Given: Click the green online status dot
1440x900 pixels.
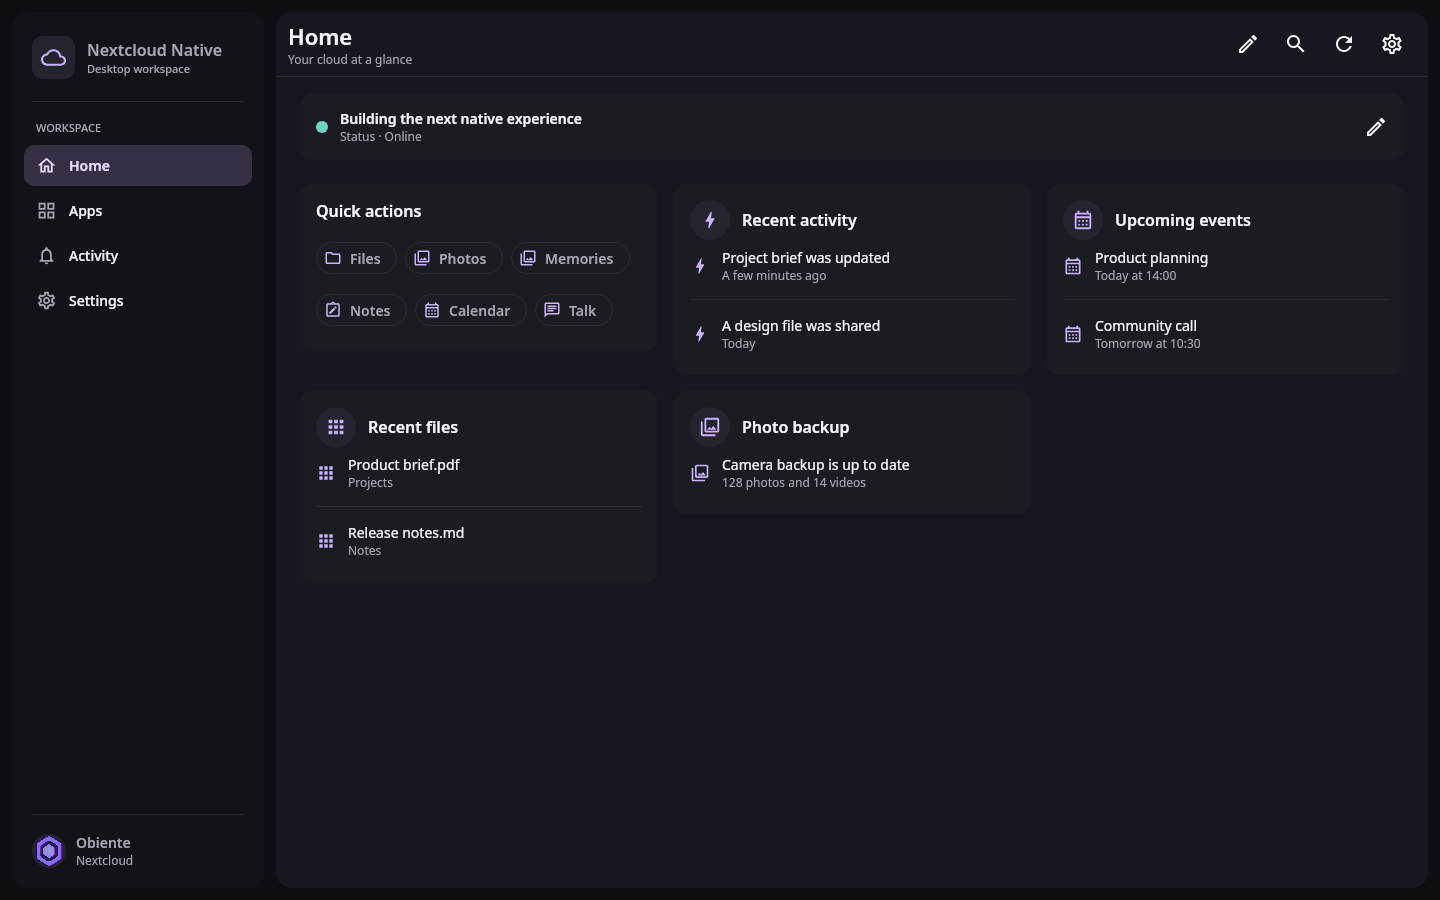Looking at the screenshot, I should pos(322,127).
